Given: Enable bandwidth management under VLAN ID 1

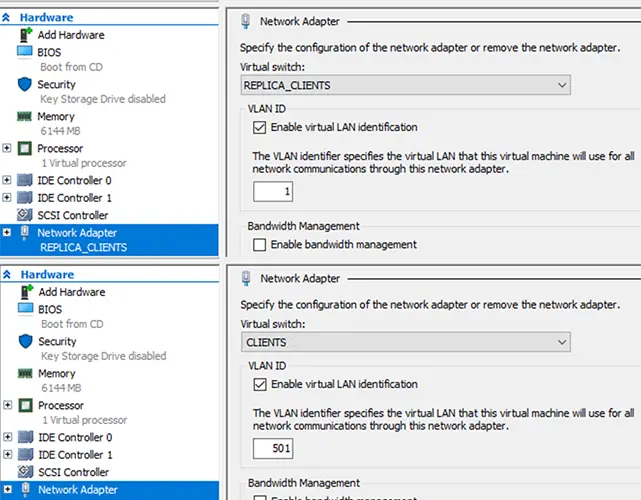Looking at the screenshot, I should 261,244.
